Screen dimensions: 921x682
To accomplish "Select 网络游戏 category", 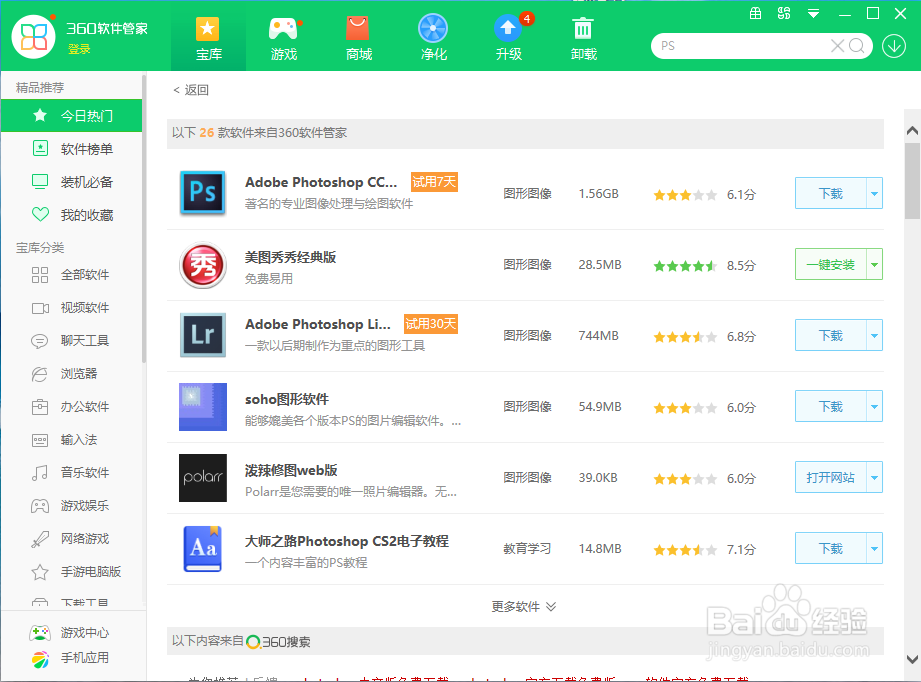I will [x=72, y=538].
